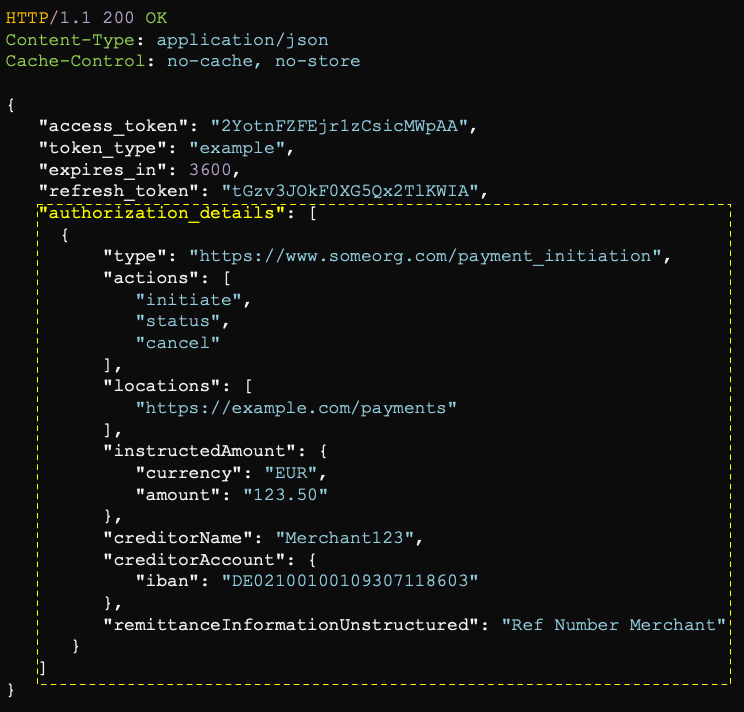Click the "creditorName" key
744x712 pixels.
[178, 538]
